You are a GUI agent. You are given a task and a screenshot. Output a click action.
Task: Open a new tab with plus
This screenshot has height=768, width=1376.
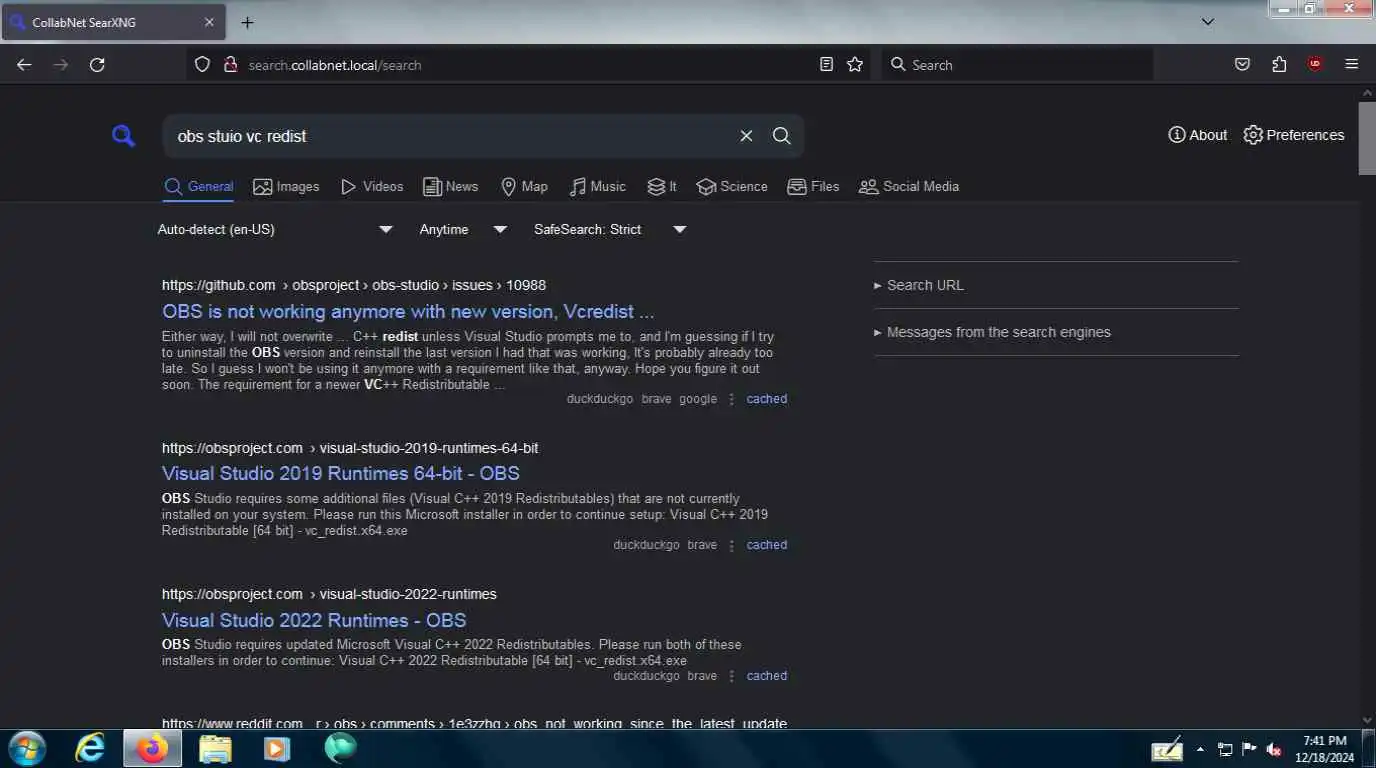(248, 22)
